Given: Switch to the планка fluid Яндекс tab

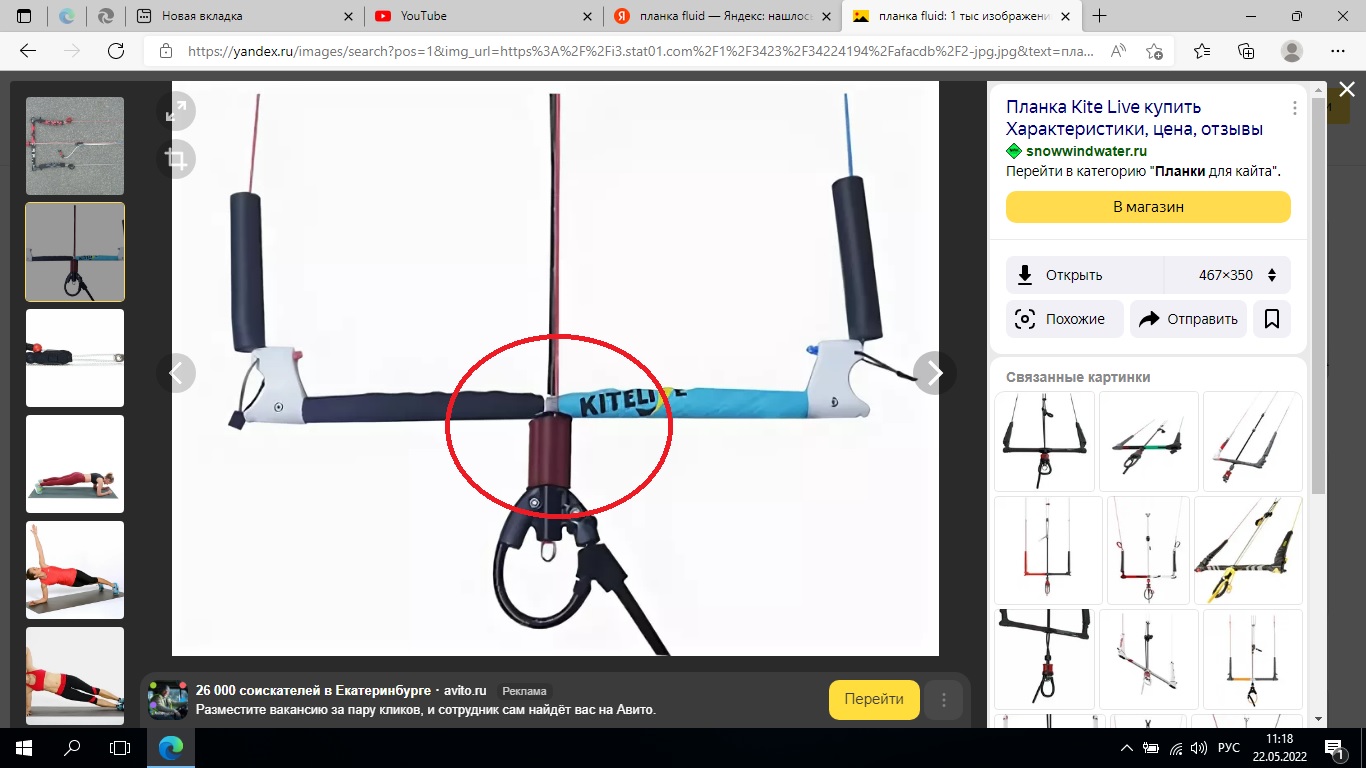Looking at the screenshot, I should 723,16.
